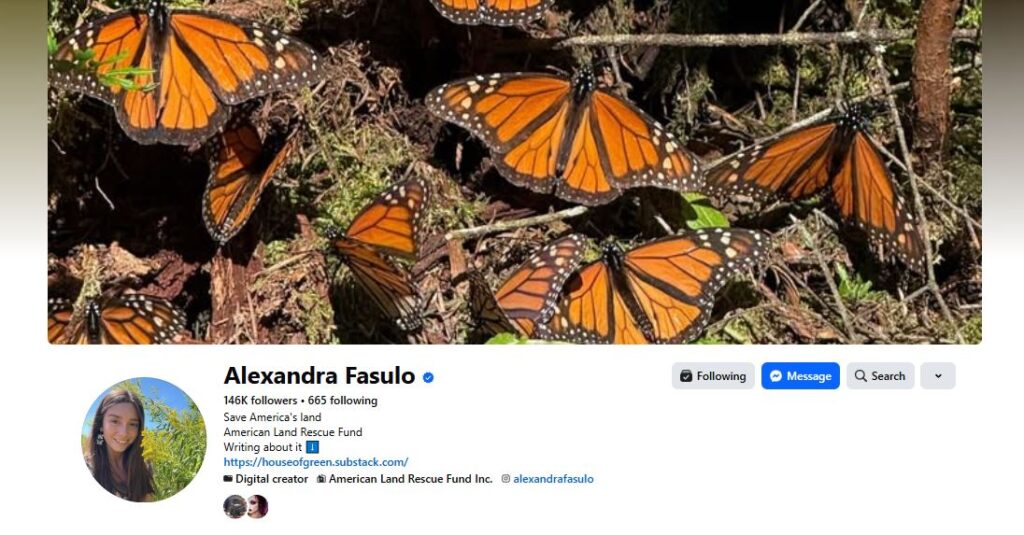Click the first mutual friend avatar
1024x535 pixels.
tap(234, 506)
